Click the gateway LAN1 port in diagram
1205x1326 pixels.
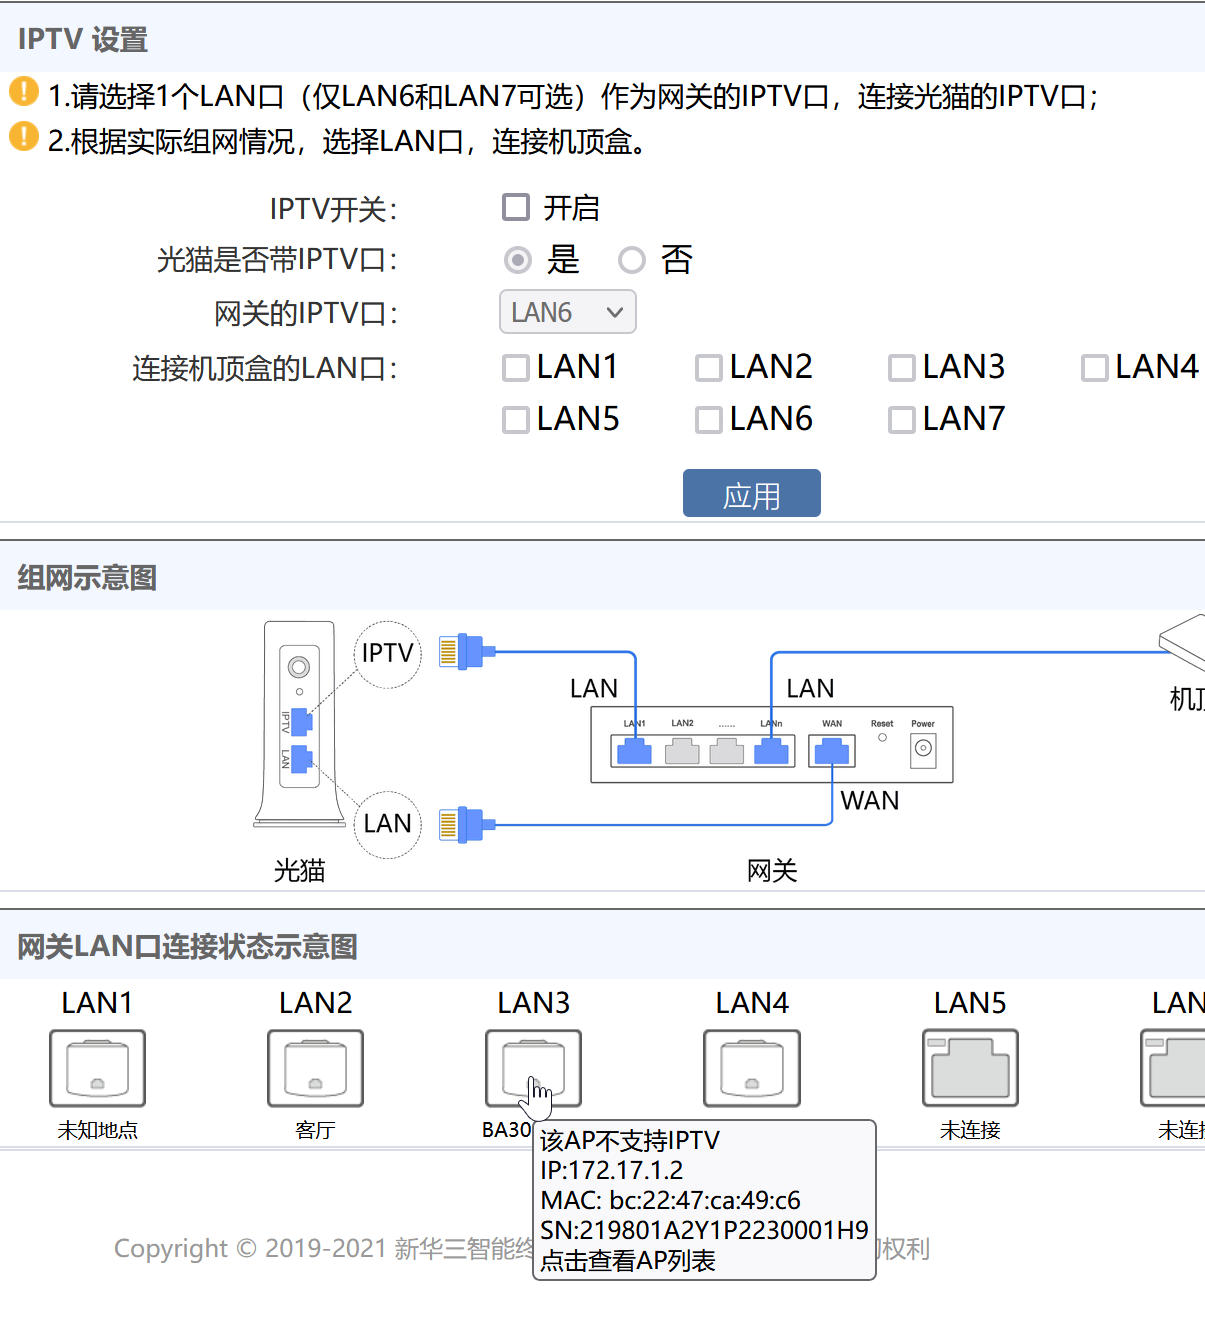pyautogui.click(x=634, y=751)
